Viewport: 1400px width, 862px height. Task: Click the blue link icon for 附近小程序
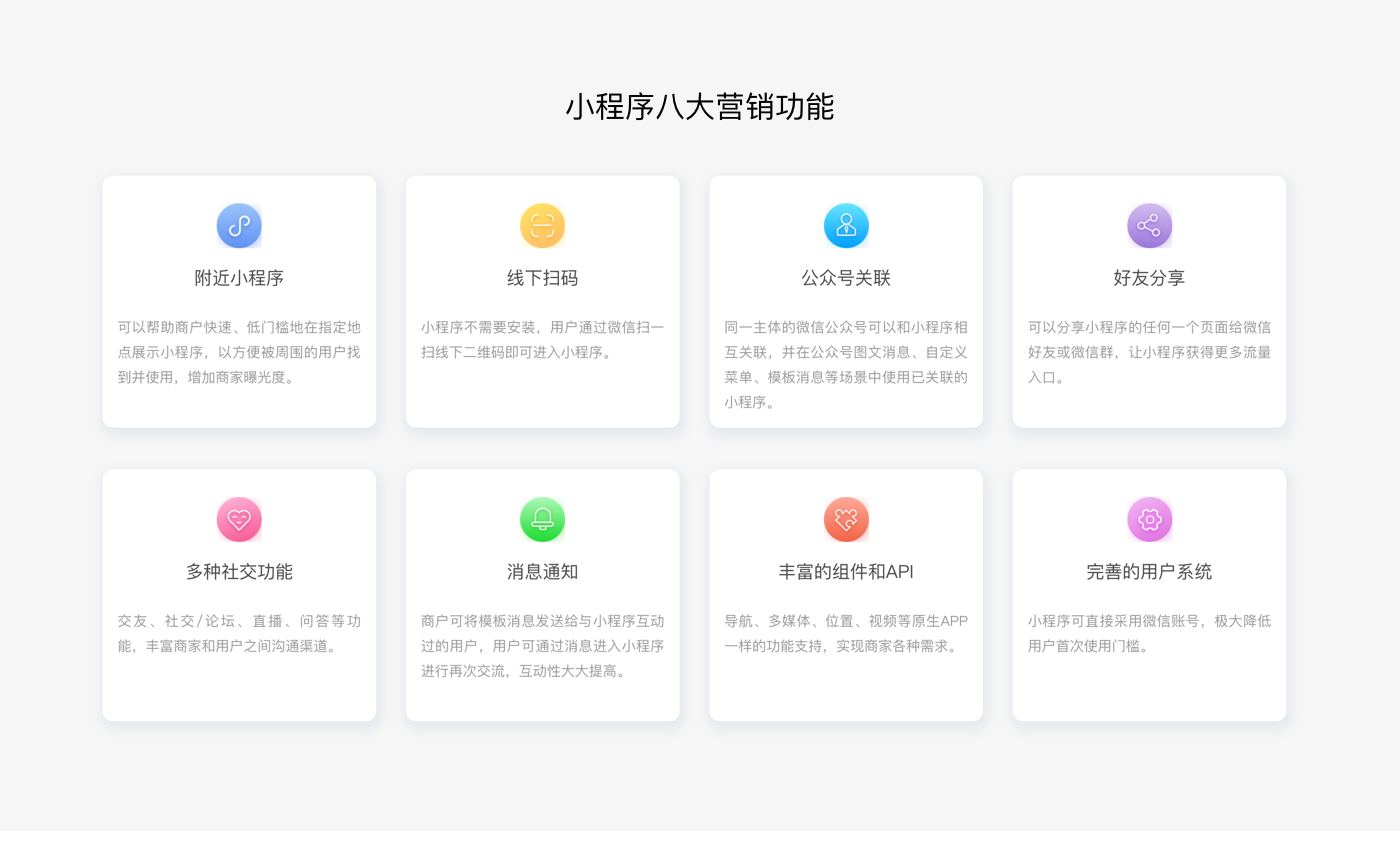pyautogui.click(x=239, y=225)
